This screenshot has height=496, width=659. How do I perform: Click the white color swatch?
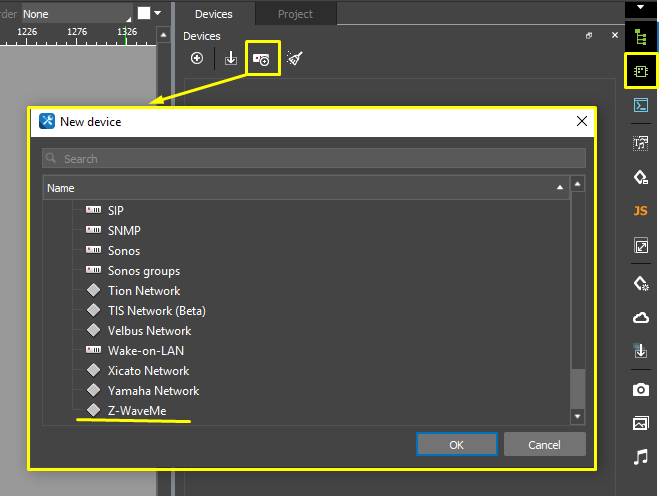[144, 13]
